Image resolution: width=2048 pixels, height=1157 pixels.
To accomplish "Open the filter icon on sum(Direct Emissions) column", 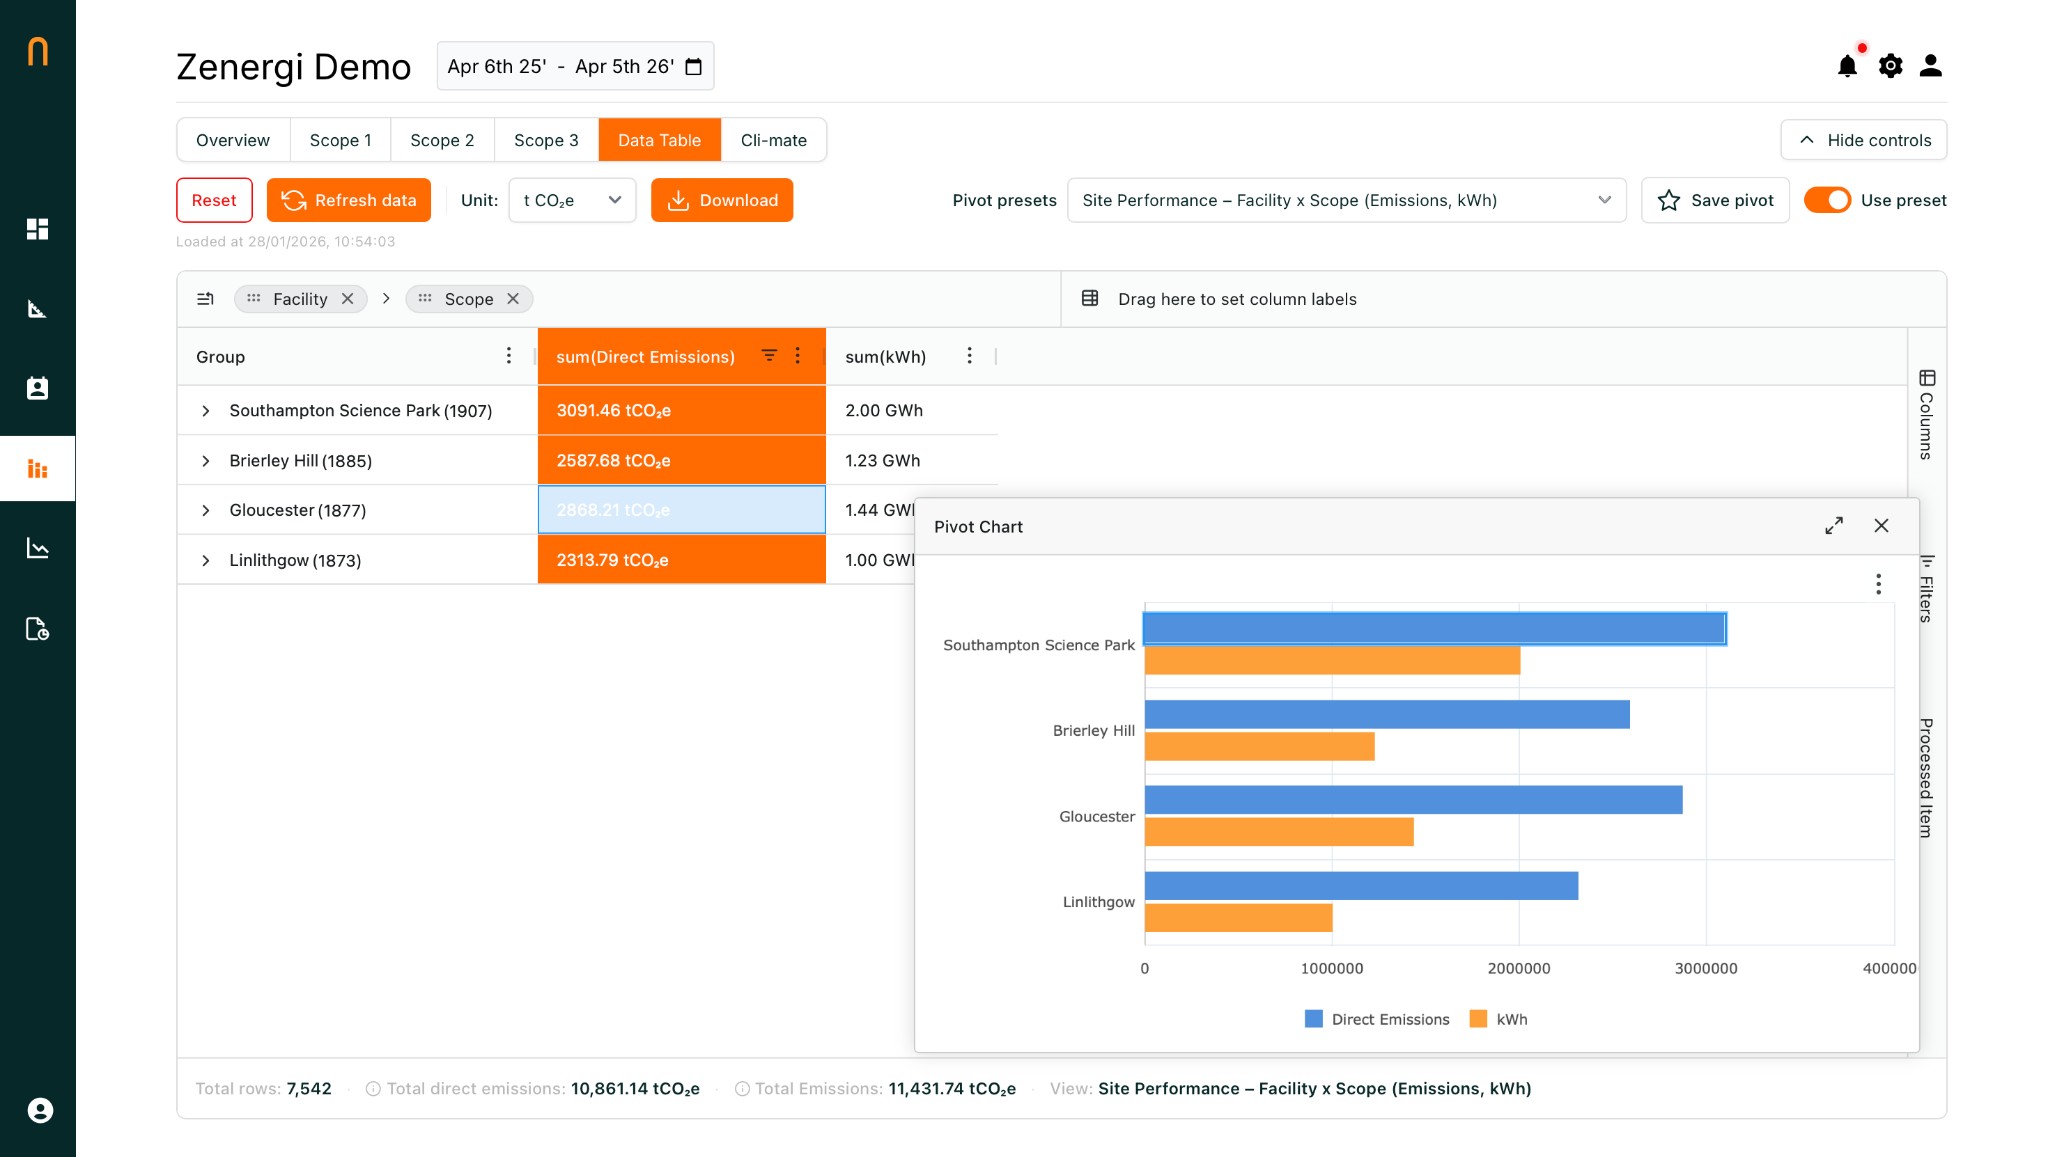I will (x=769, y=355).
